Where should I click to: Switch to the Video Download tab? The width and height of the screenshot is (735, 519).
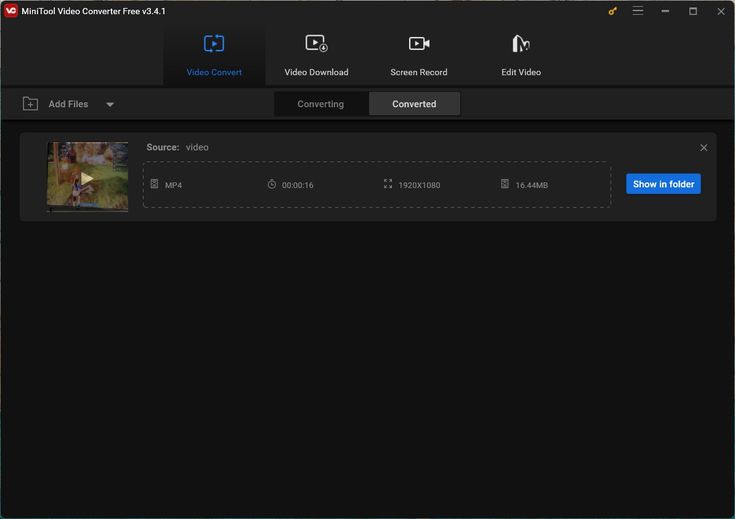[316, 55]
